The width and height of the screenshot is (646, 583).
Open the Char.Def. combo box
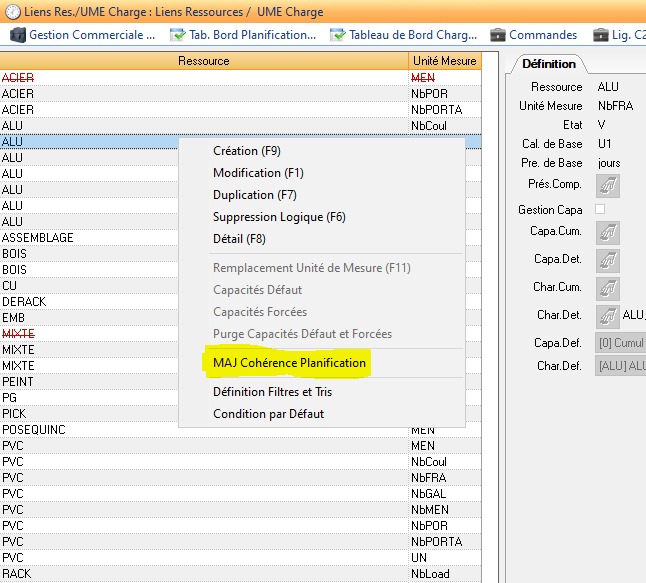(x=620, y=366)
